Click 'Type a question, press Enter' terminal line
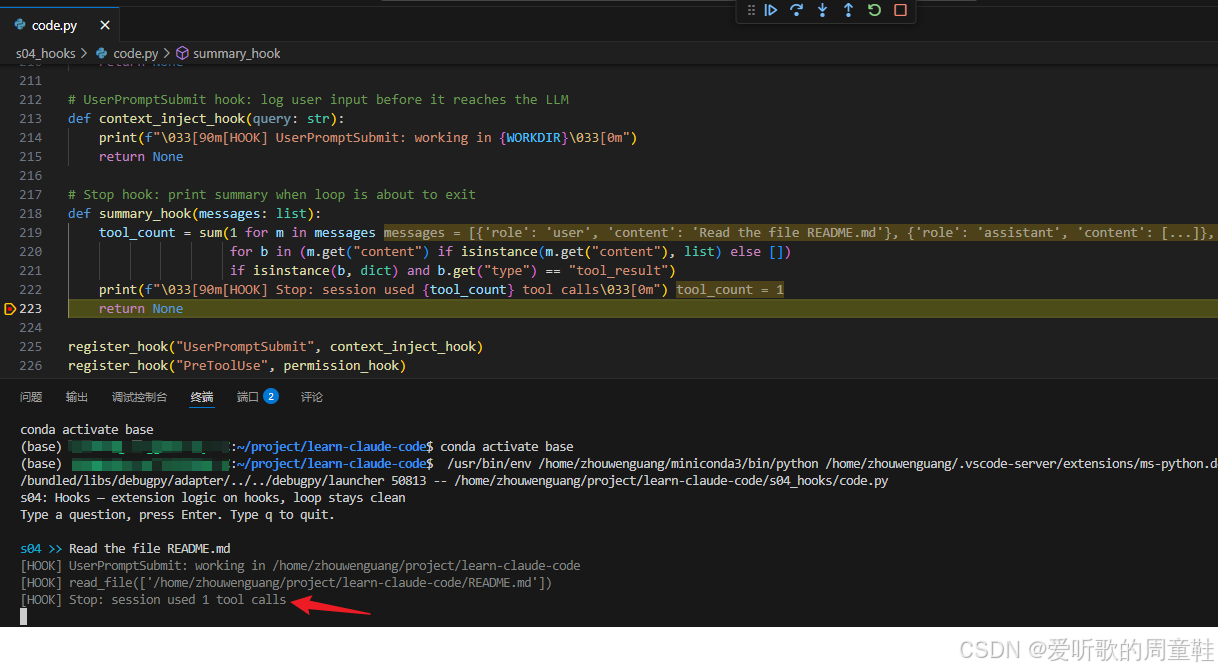This screenshot has width=1218, height=669. tap(177, 515)
